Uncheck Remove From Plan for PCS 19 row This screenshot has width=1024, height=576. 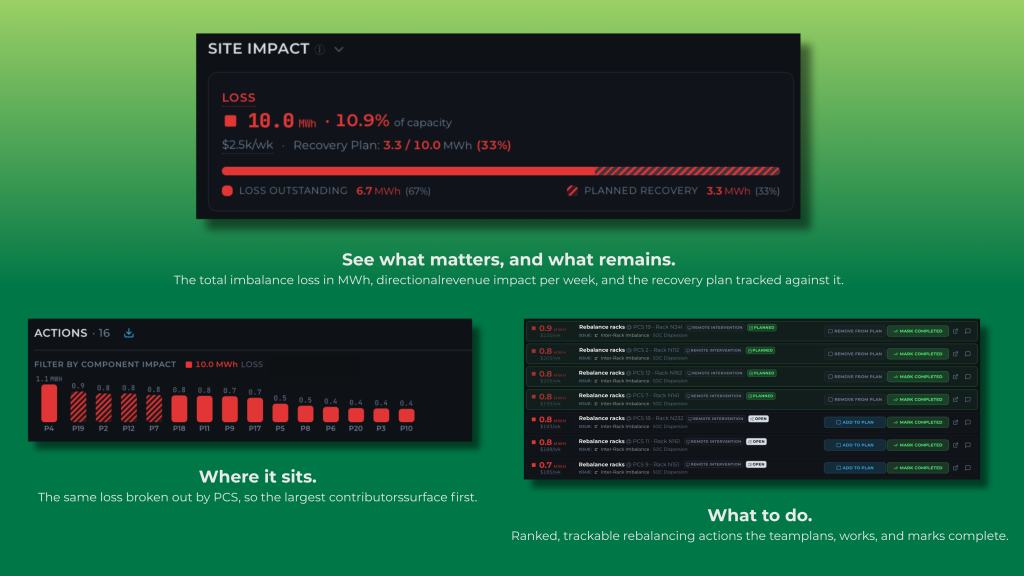click(854, 331)
